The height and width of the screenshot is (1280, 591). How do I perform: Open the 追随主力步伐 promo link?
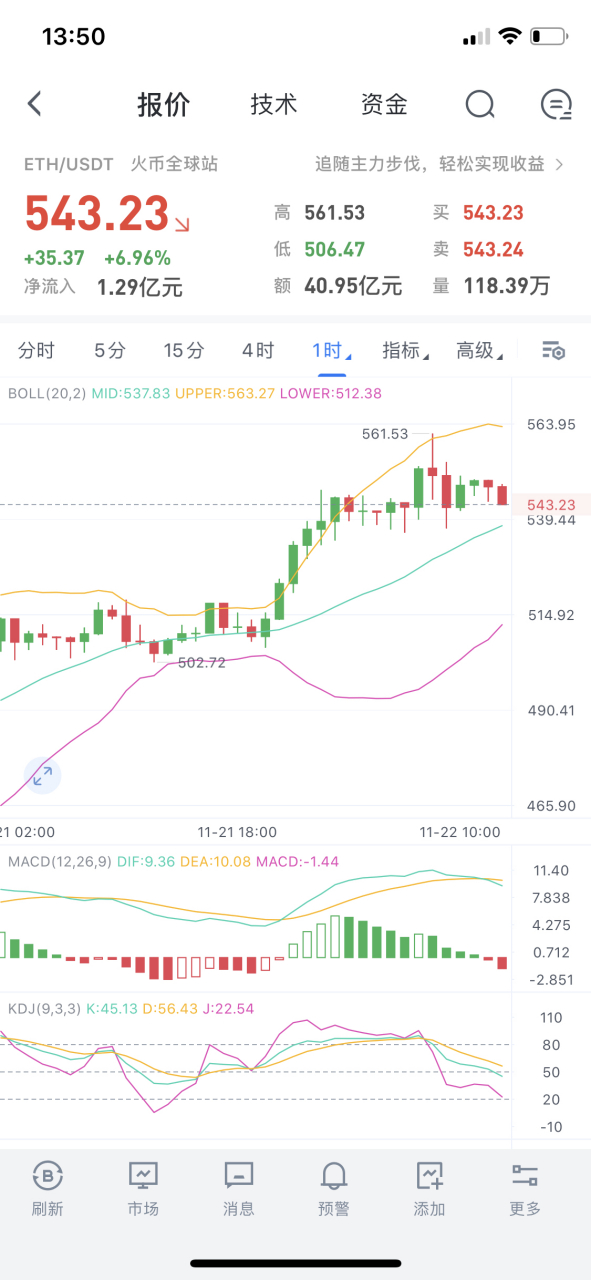pyautogui.click(x=430, y=164)
